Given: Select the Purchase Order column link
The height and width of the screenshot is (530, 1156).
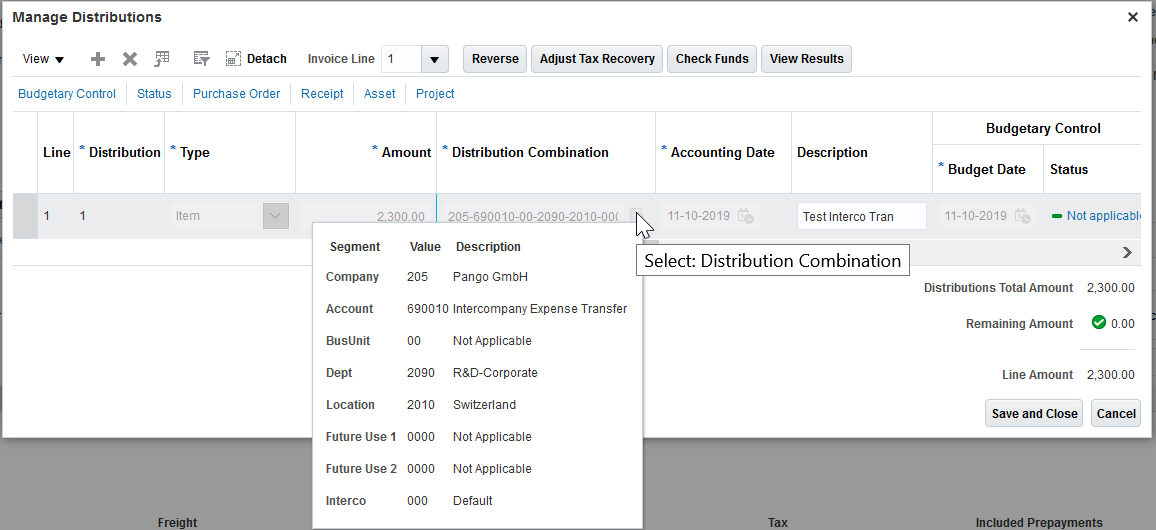Looking at the screenshot, I should (236, 94).
